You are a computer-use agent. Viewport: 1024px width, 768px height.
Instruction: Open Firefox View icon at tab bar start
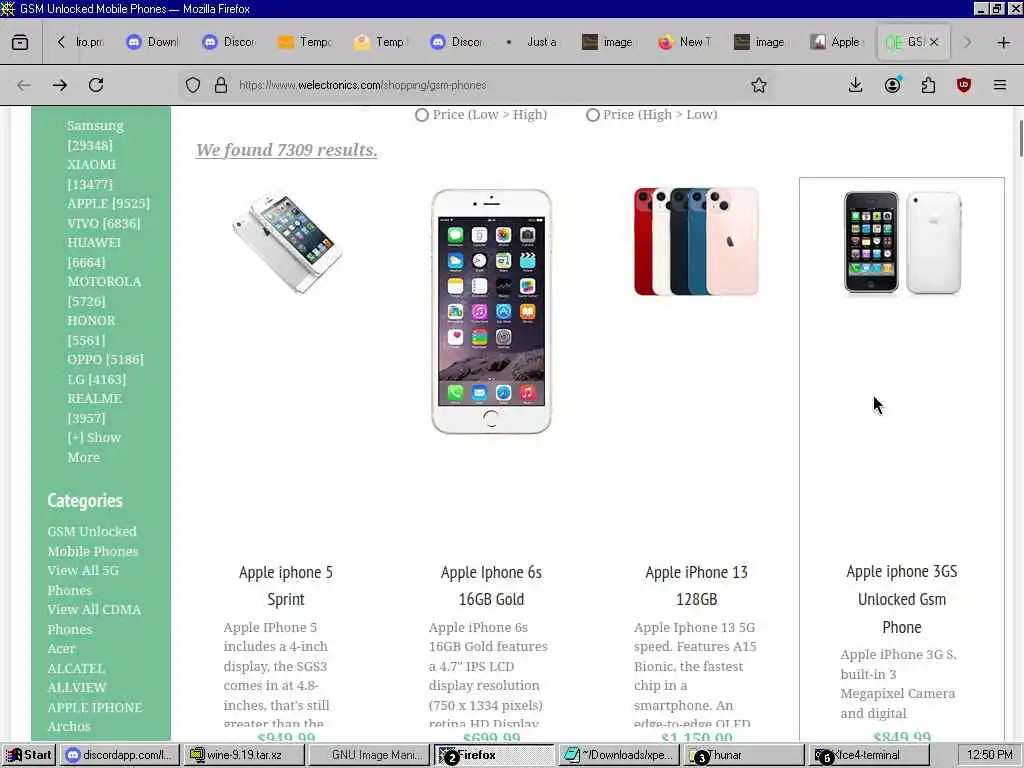coord(20,42)
